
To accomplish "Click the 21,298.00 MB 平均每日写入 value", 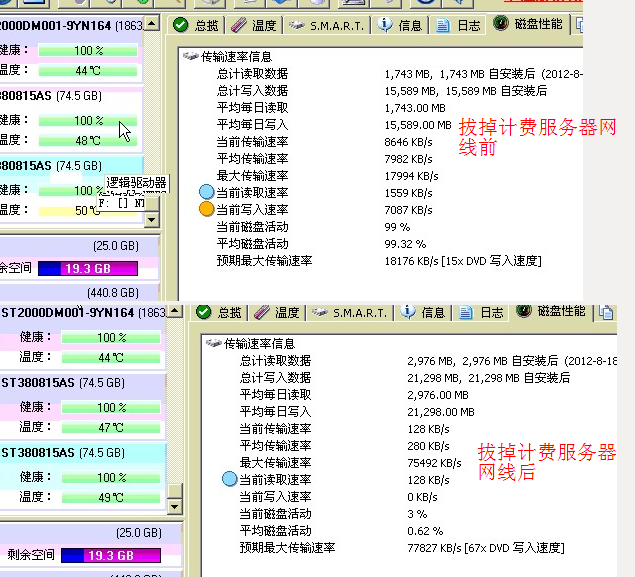I will 441,412.
